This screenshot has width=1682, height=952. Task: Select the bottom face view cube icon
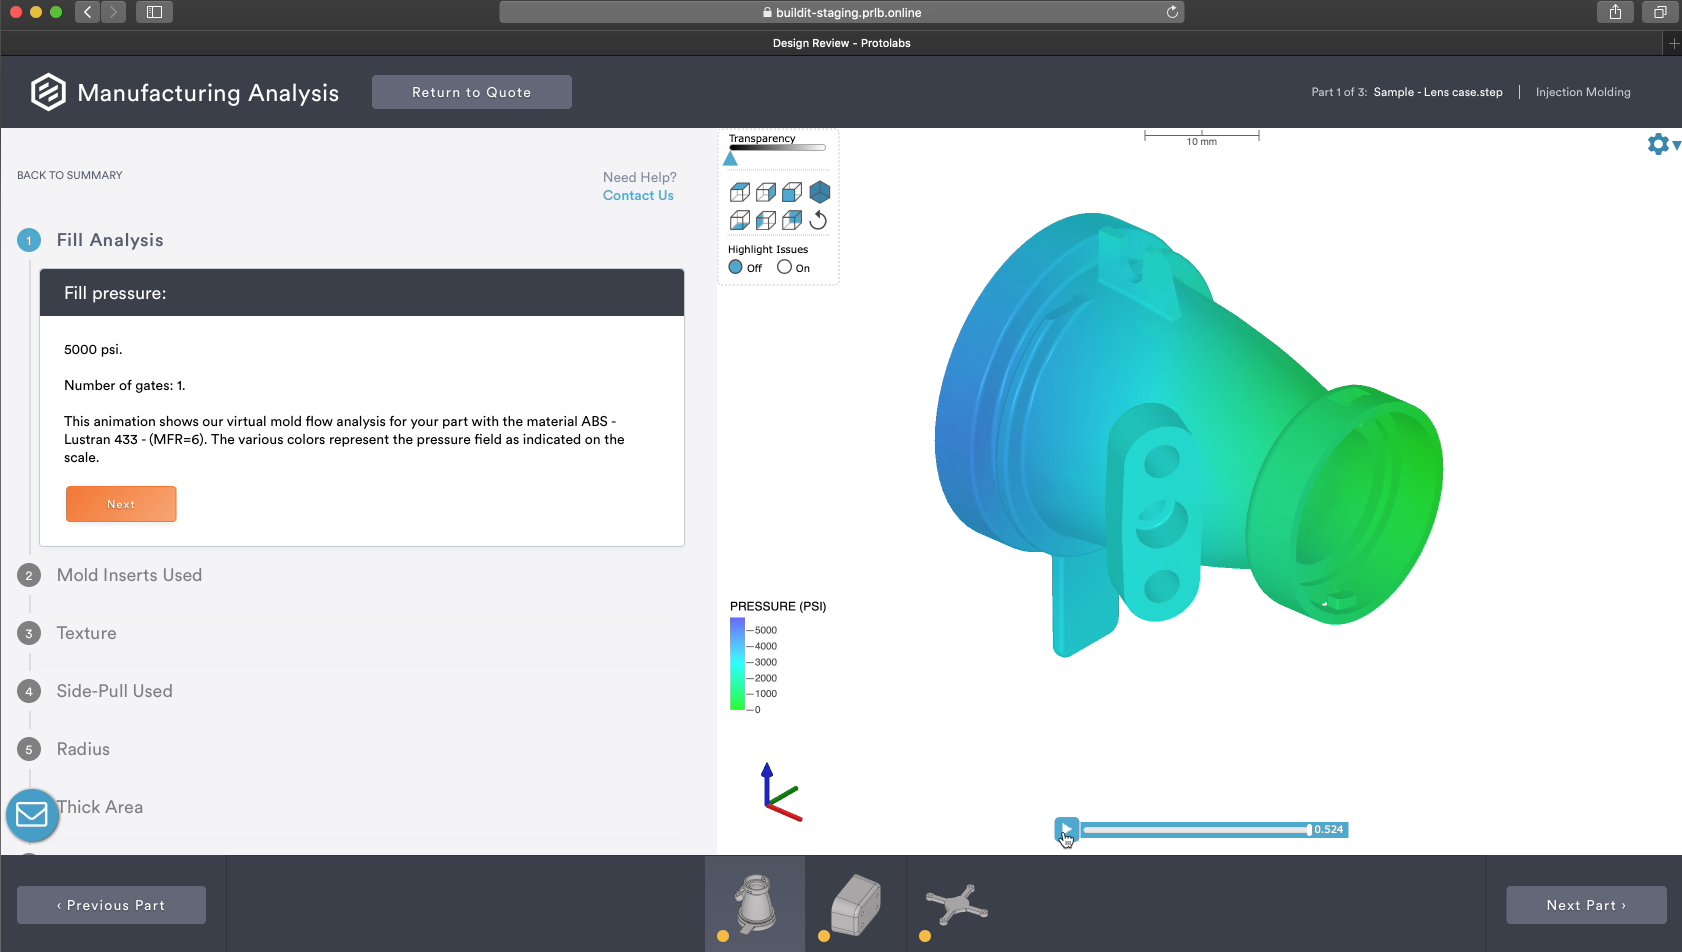point(740,219)
